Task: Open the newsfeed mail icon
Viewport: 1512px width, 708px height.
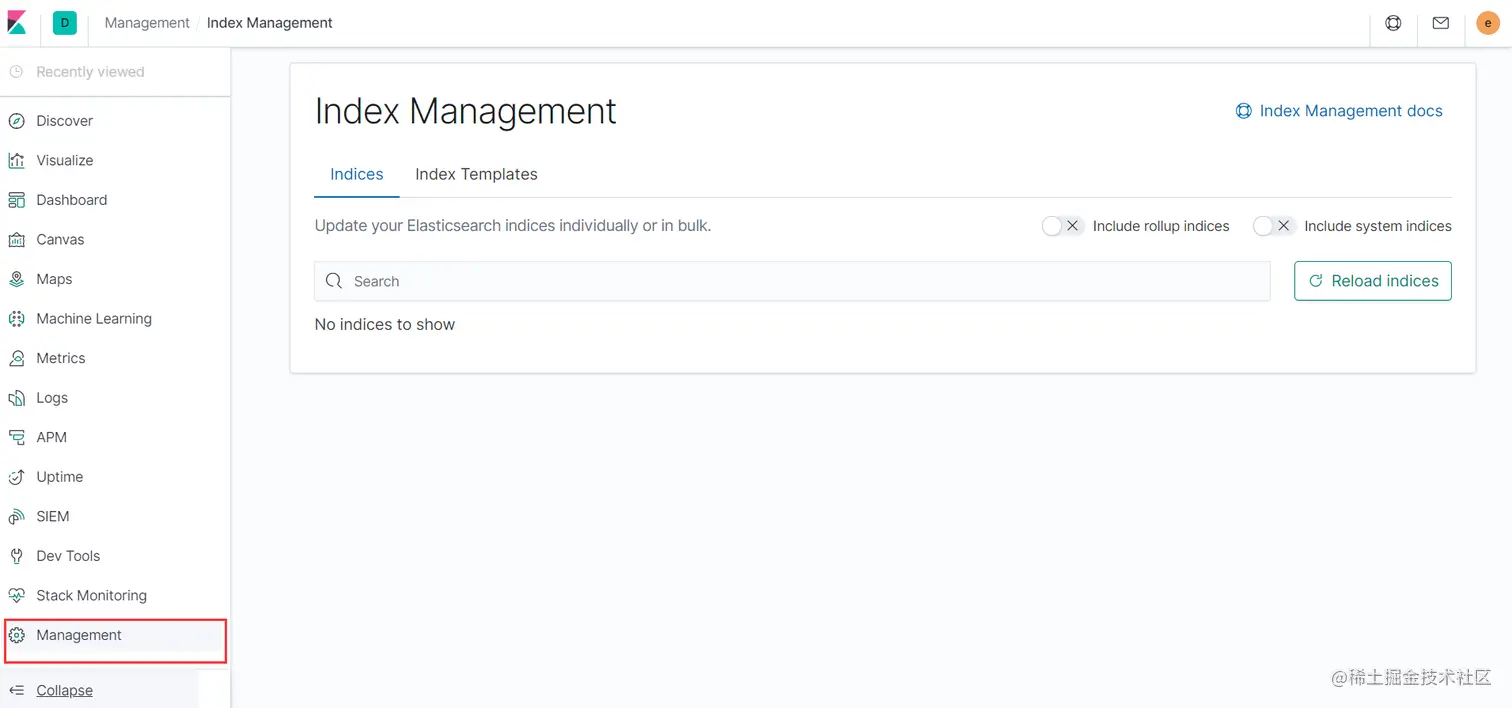Action: (x=1440, y=22)
